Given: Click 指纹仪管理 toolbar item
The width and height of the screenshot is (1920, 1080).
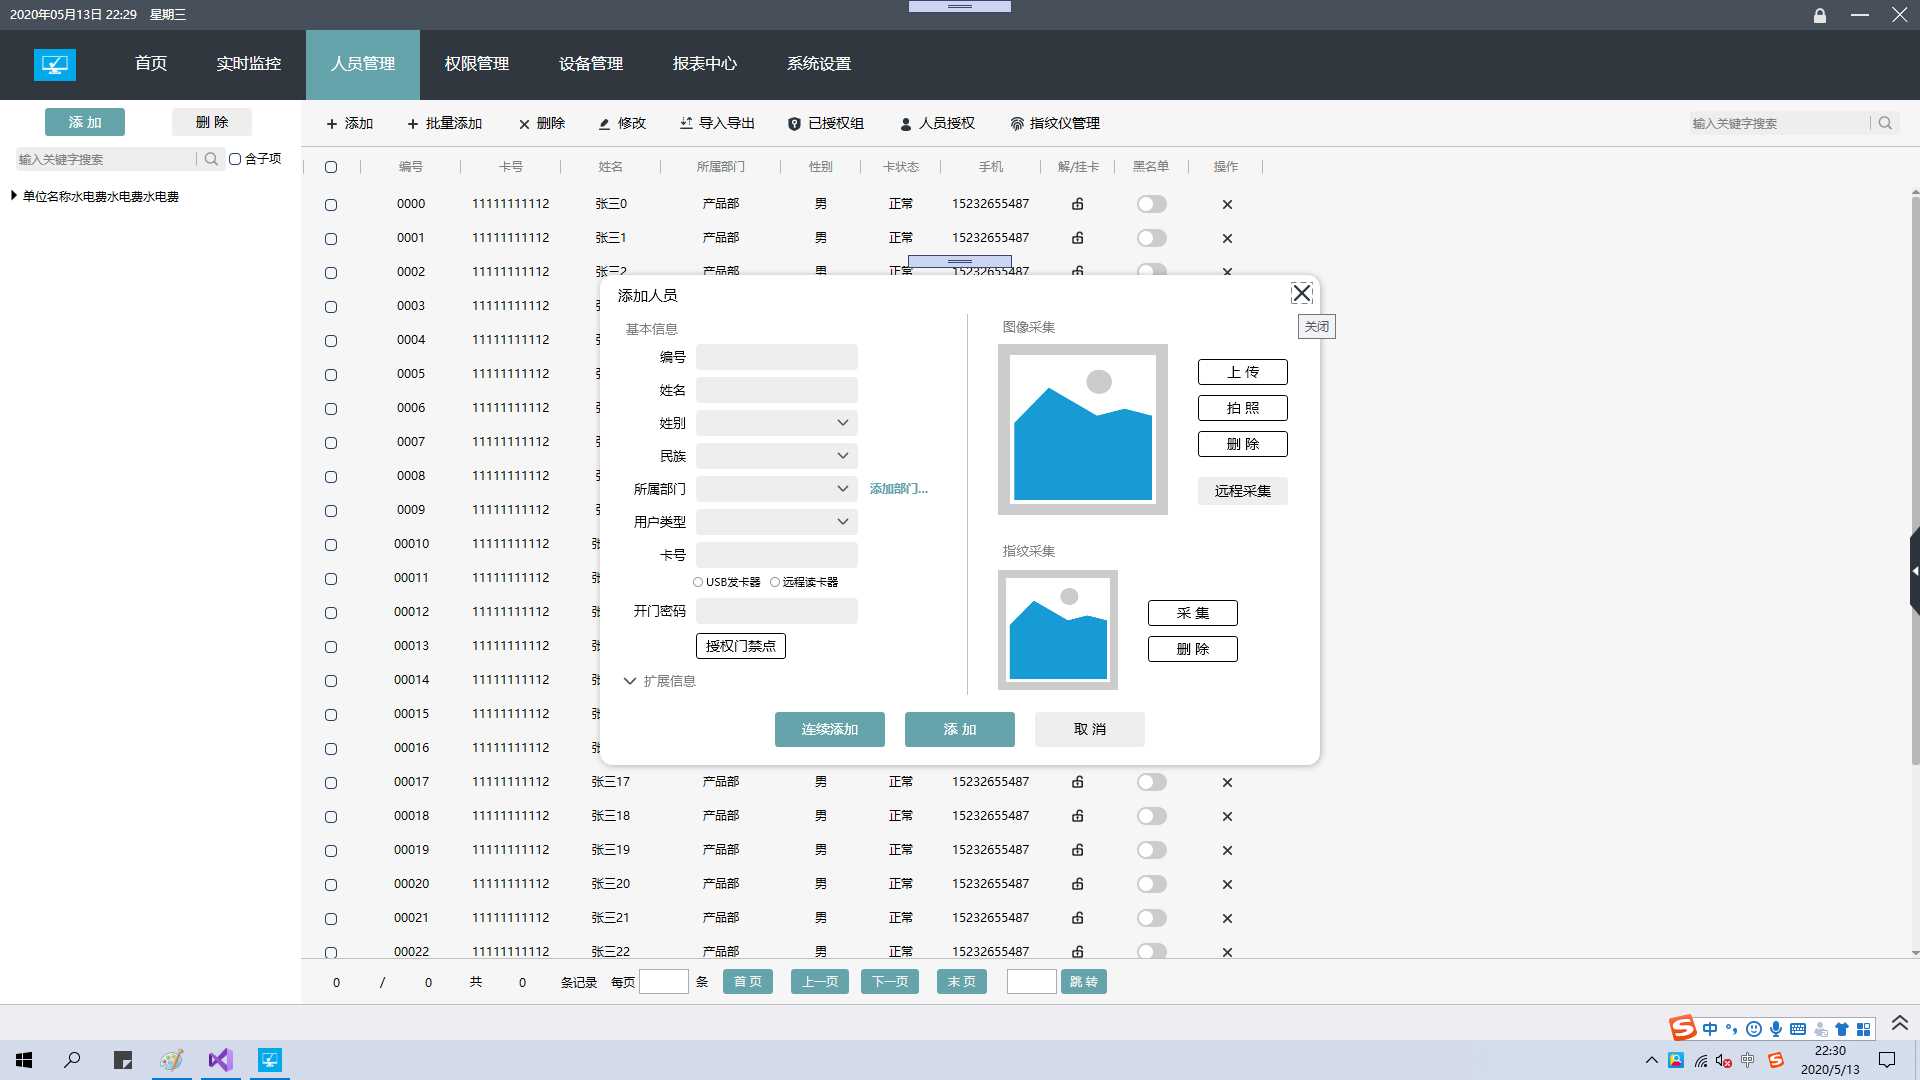Looking at the screenshot, I should 1055,123.
